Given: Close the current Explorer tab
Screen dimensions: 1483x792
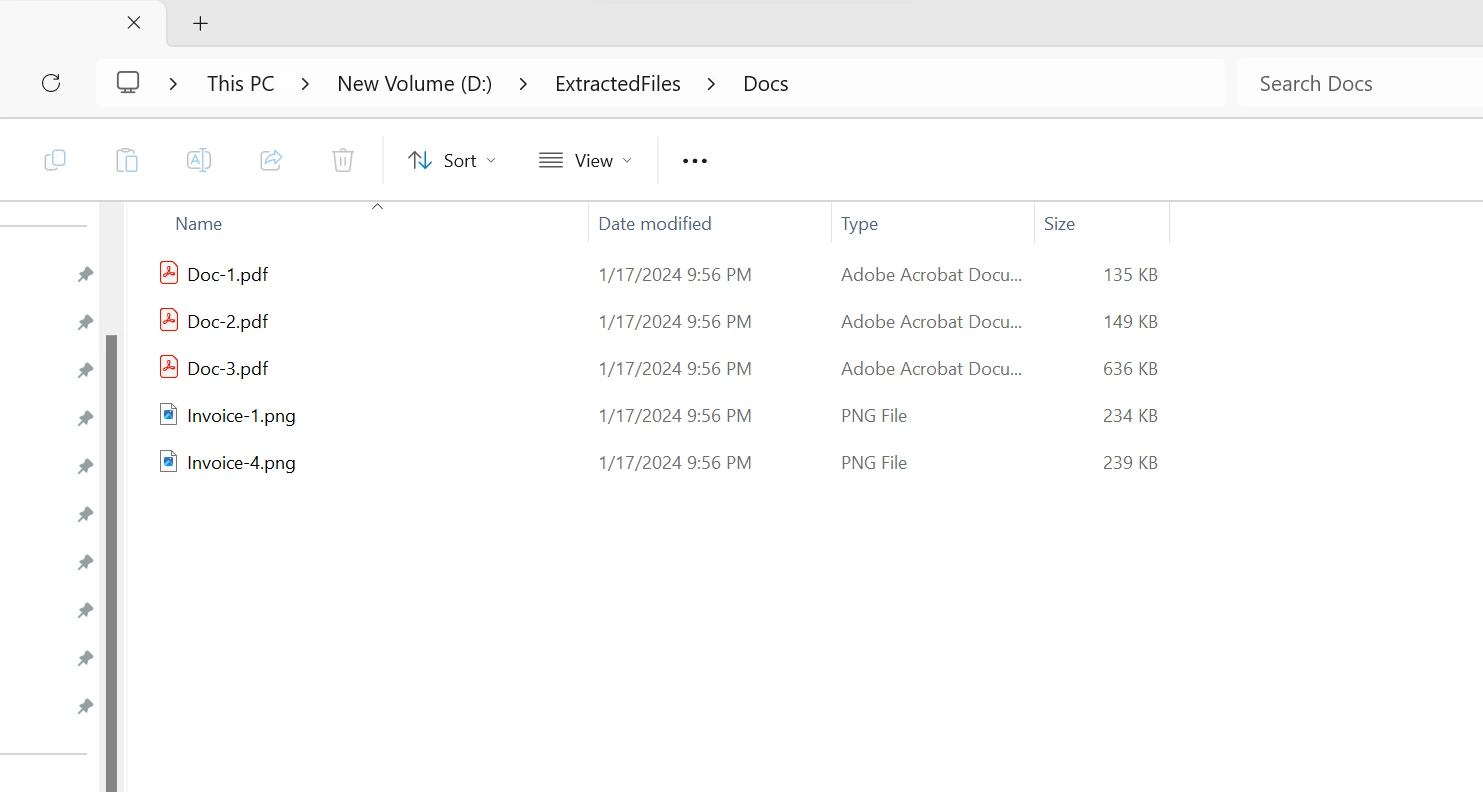Looking at the screenshot, I should 134,23.
